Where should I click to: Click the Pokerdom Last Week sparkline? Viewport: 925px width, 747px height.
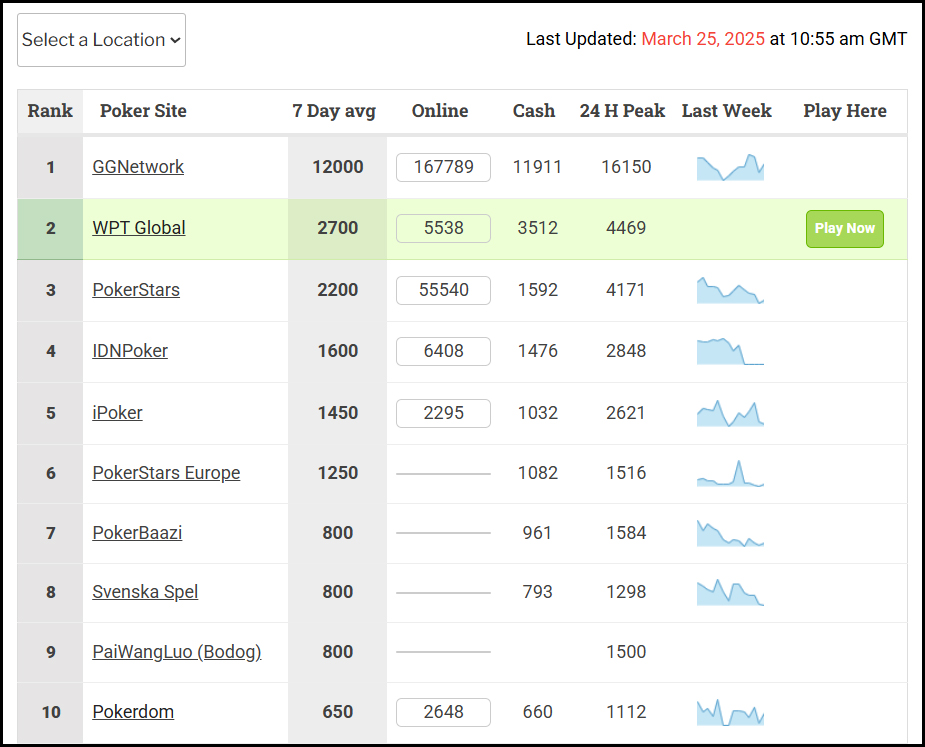[x=730, y=712]
